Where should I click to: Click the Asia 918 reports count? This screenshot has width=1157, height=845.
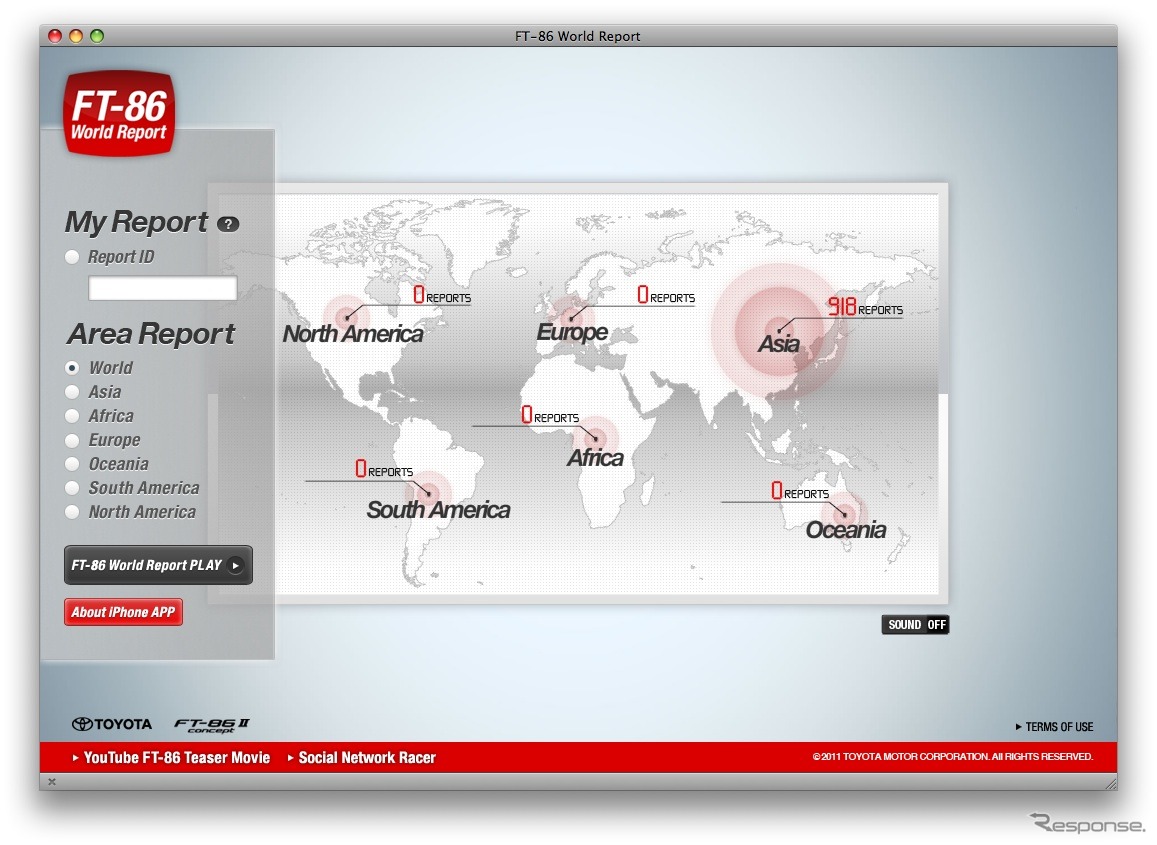864,306
